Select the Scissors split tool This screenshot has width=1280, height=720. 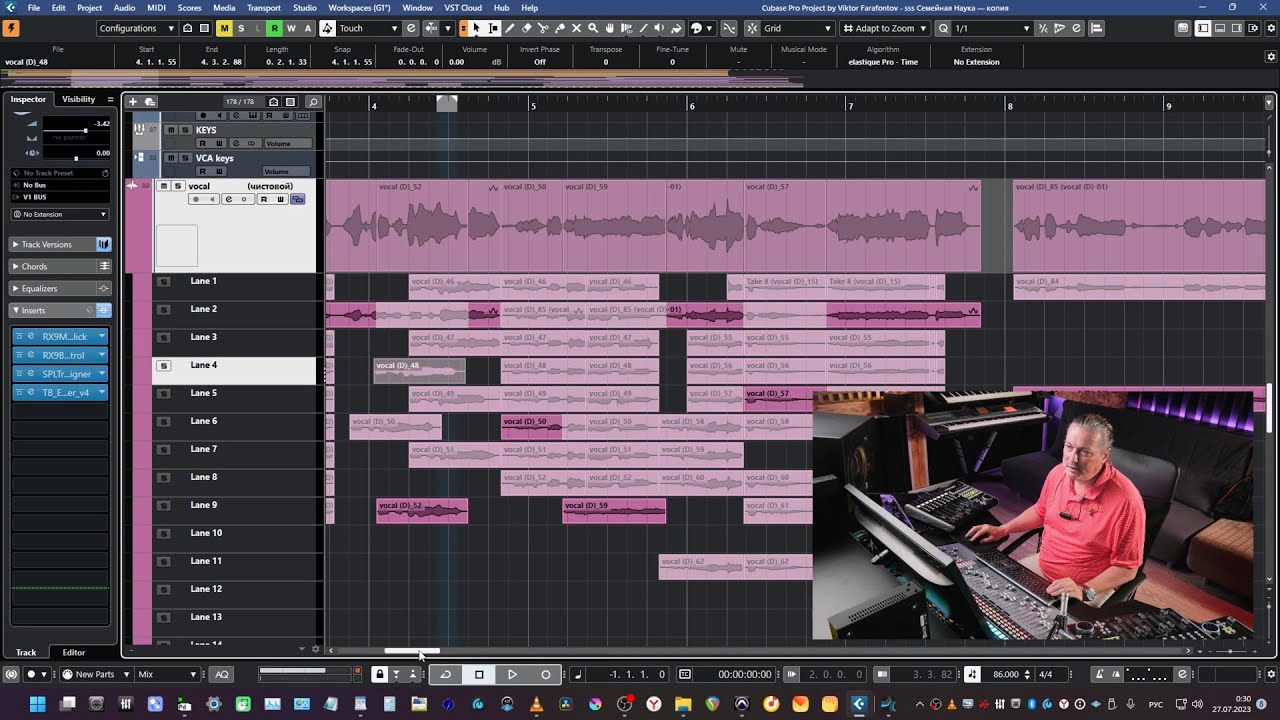[543, 28]
